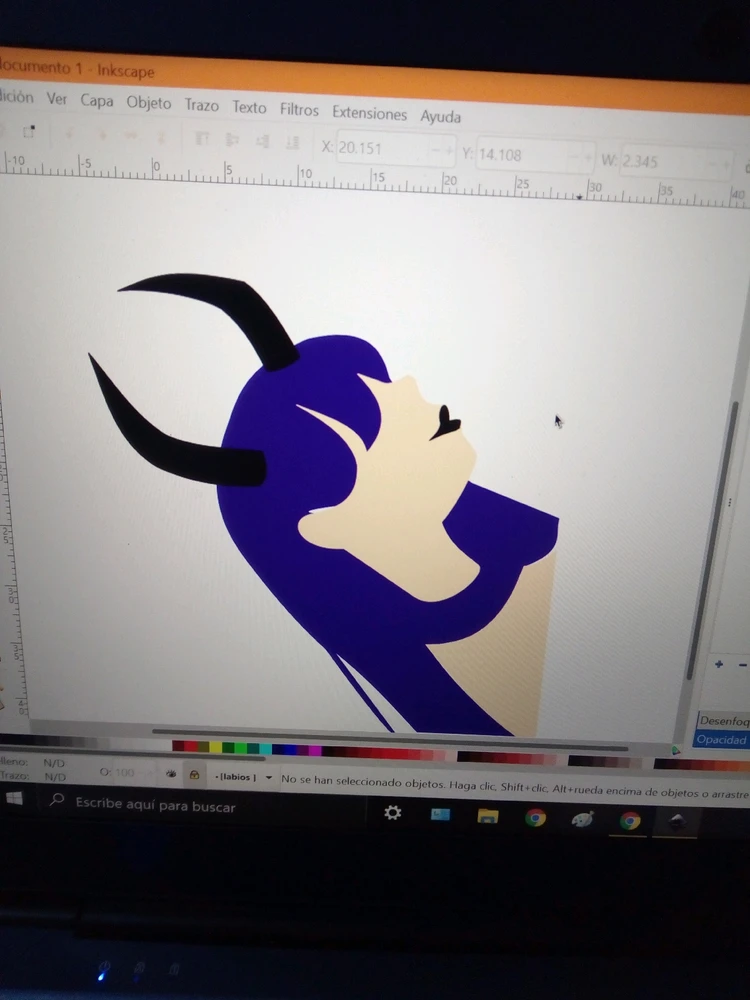This screenshot has height=1000, width=750.
Task: Open the paint palette app taskbar icon
Action: (582, 819)
